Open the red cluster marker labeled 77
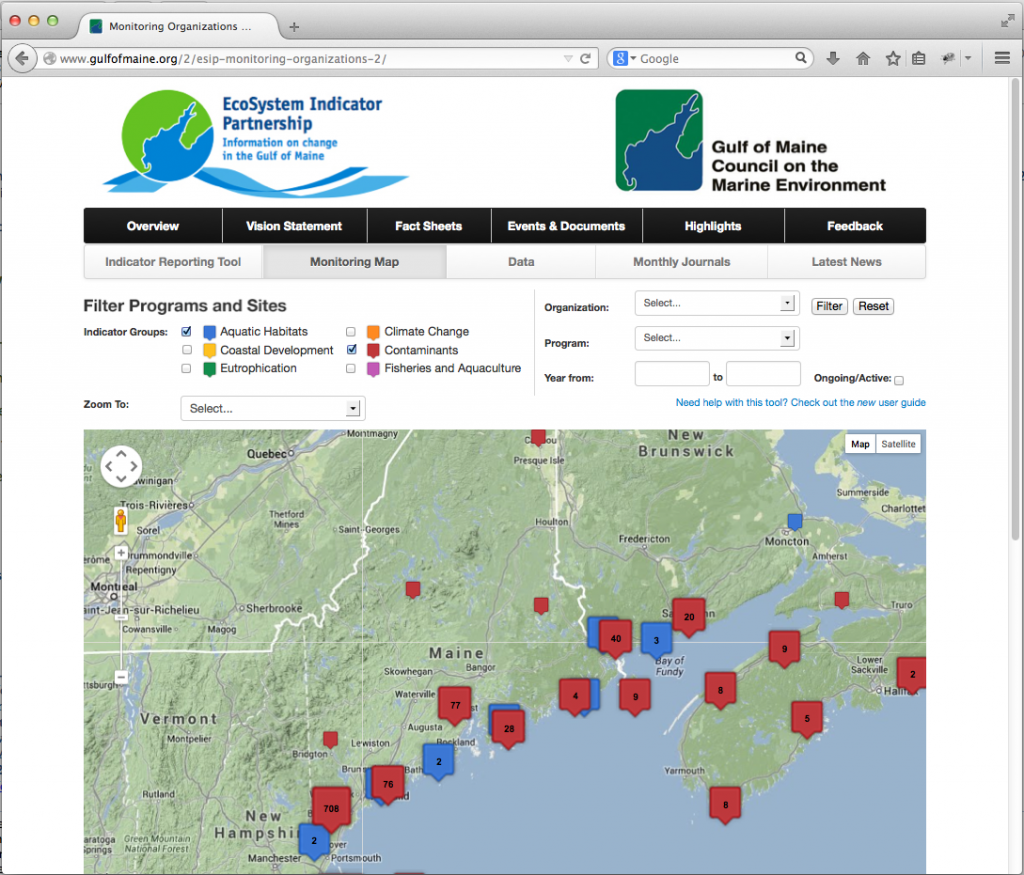1024x875 pixels. point(455,705)
